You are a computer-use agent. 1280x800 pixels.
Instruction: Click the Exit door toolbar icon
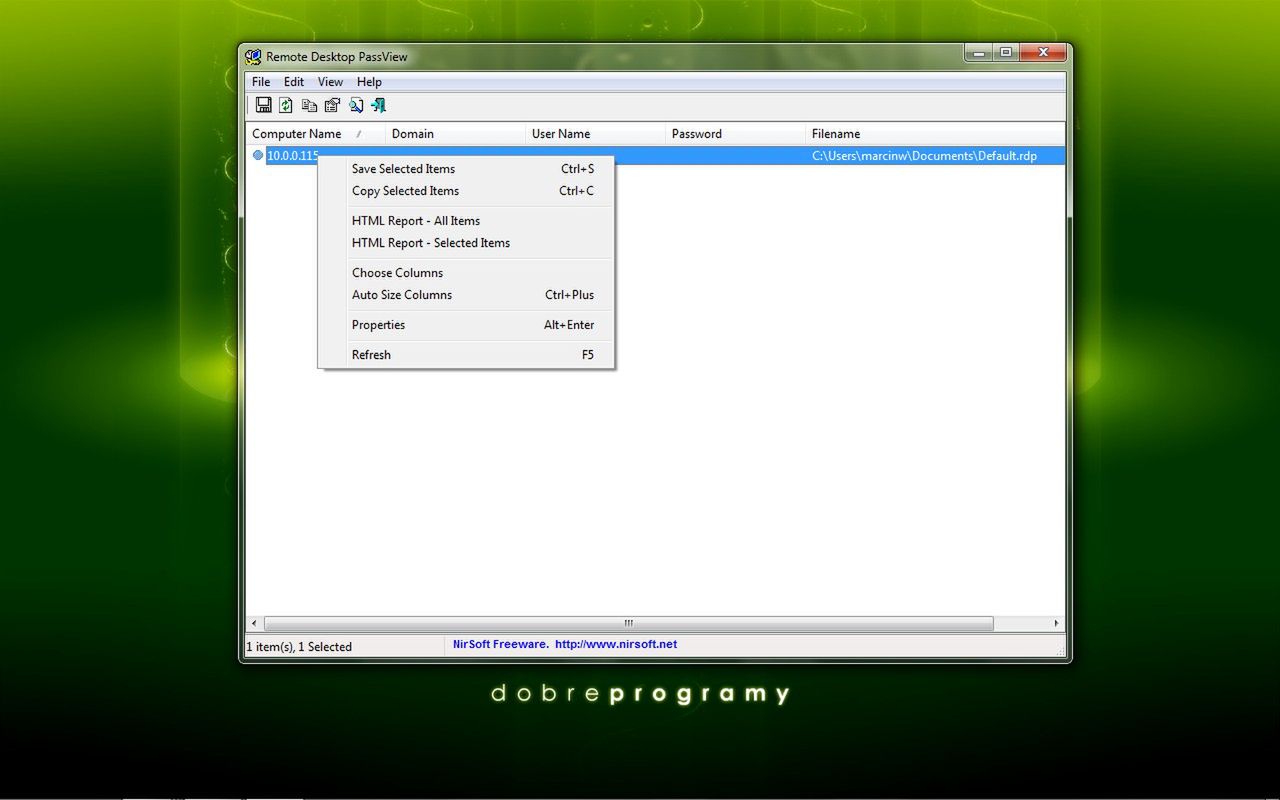click(x=378, y=105)
